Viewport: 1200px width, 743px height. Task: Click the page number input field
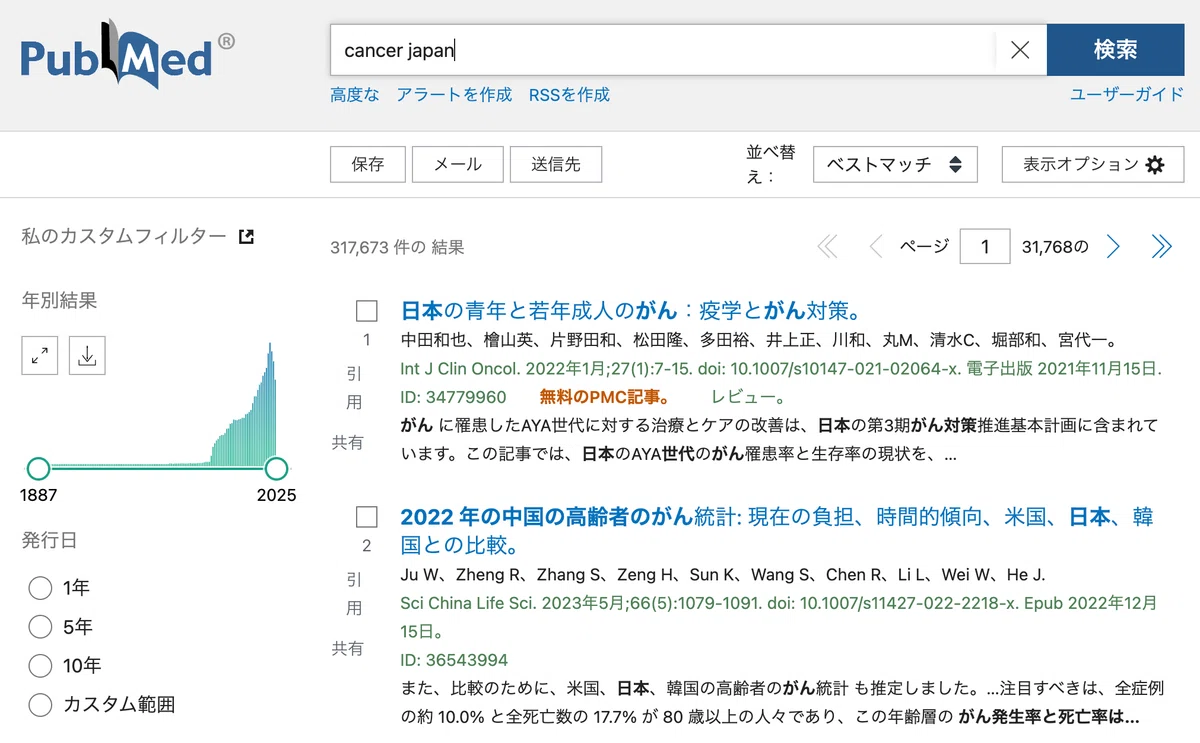[x=985, y=247]
